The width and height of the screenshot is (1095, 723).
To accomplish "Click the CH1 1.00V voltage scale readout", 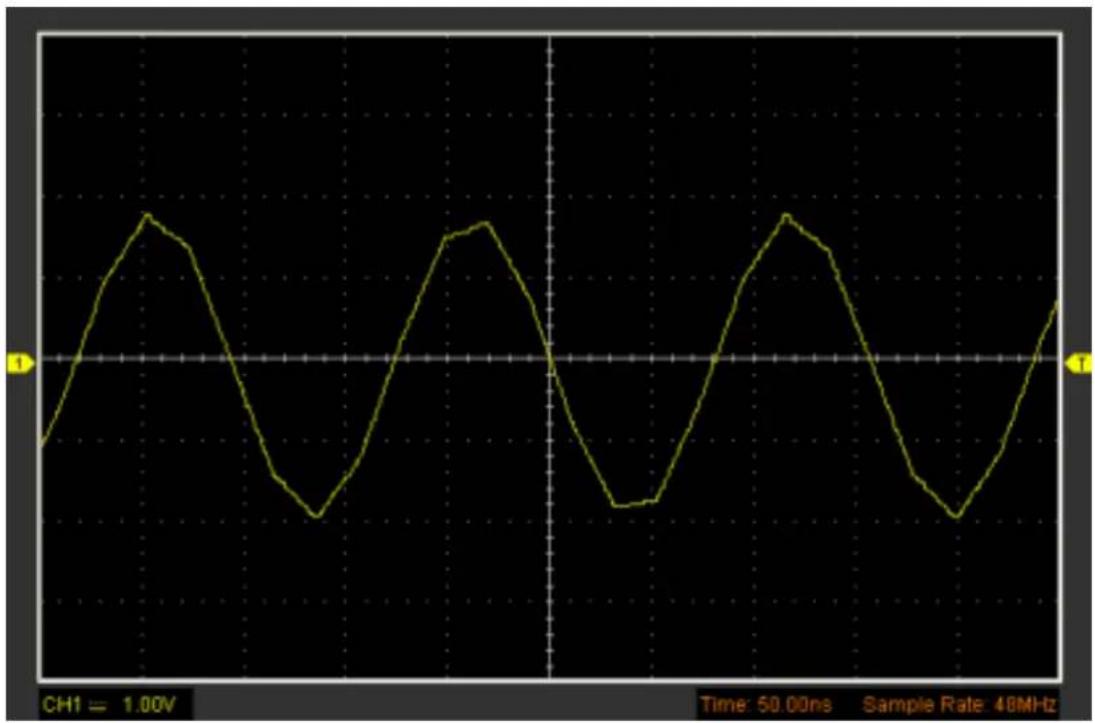I will 109,704.
